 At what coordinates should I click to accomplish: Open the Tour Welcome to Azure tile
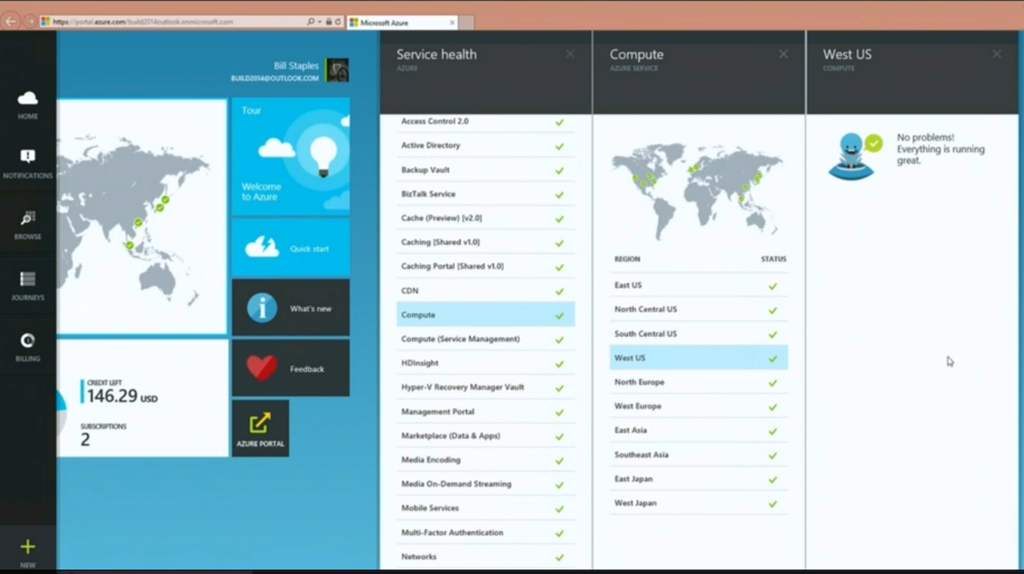(291, 156)
